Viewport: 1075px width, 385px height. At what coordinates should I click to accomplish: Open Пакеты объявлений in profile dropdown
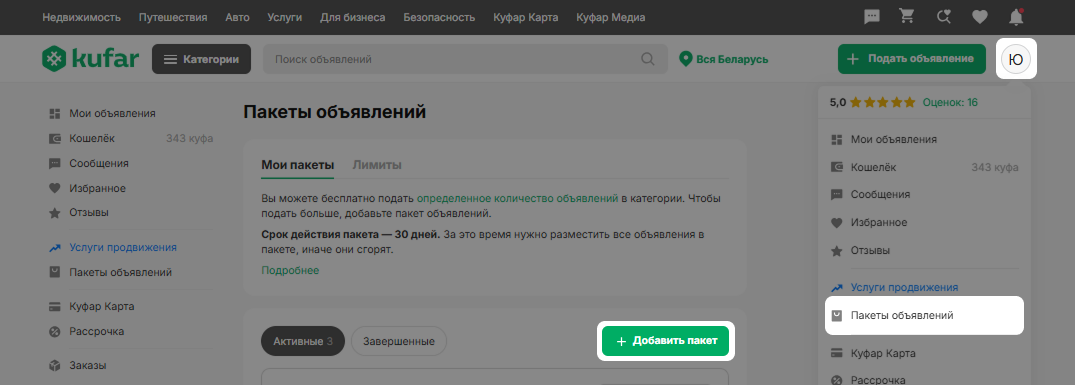point(924,315)
